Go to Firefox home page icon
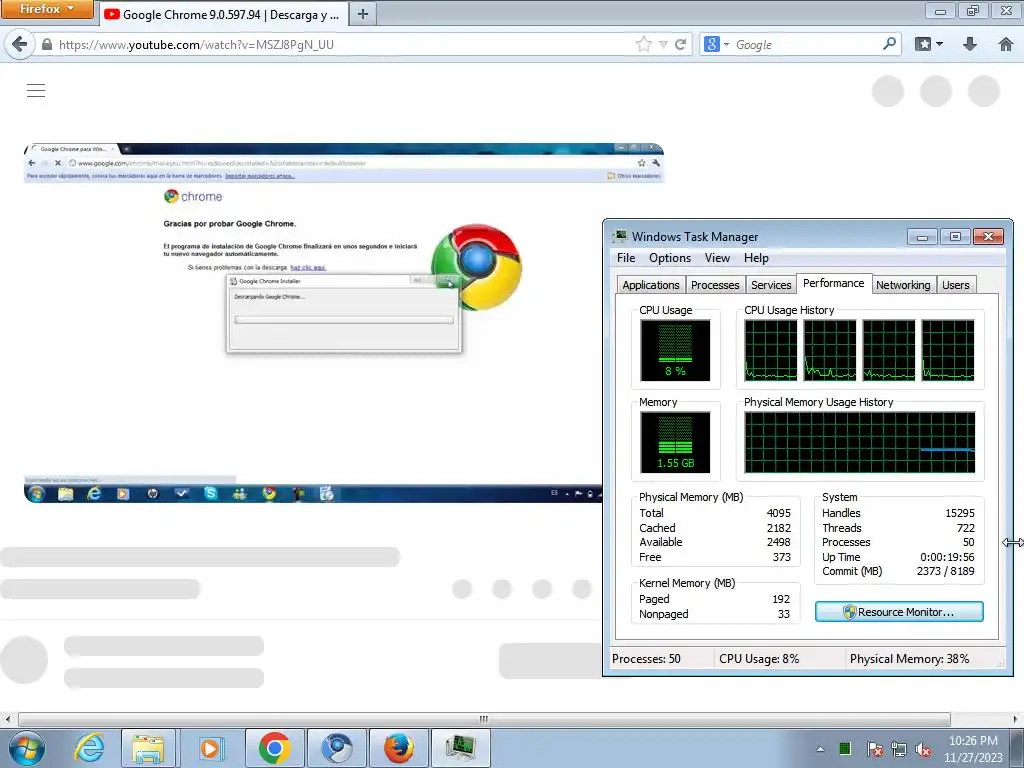 pyautogui.click(x=1006, y=44)
